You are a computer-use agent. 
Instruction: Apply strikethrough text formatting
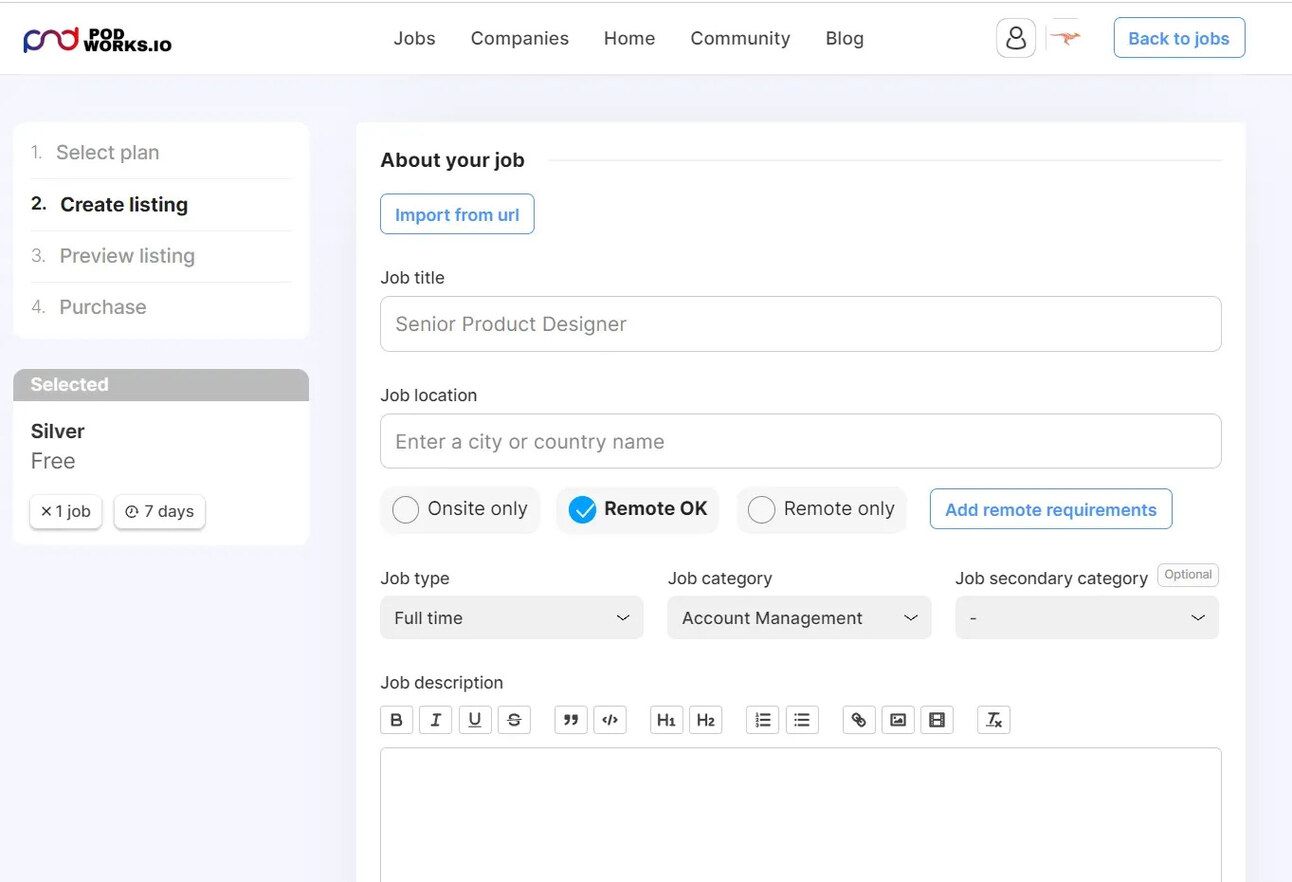514,720
